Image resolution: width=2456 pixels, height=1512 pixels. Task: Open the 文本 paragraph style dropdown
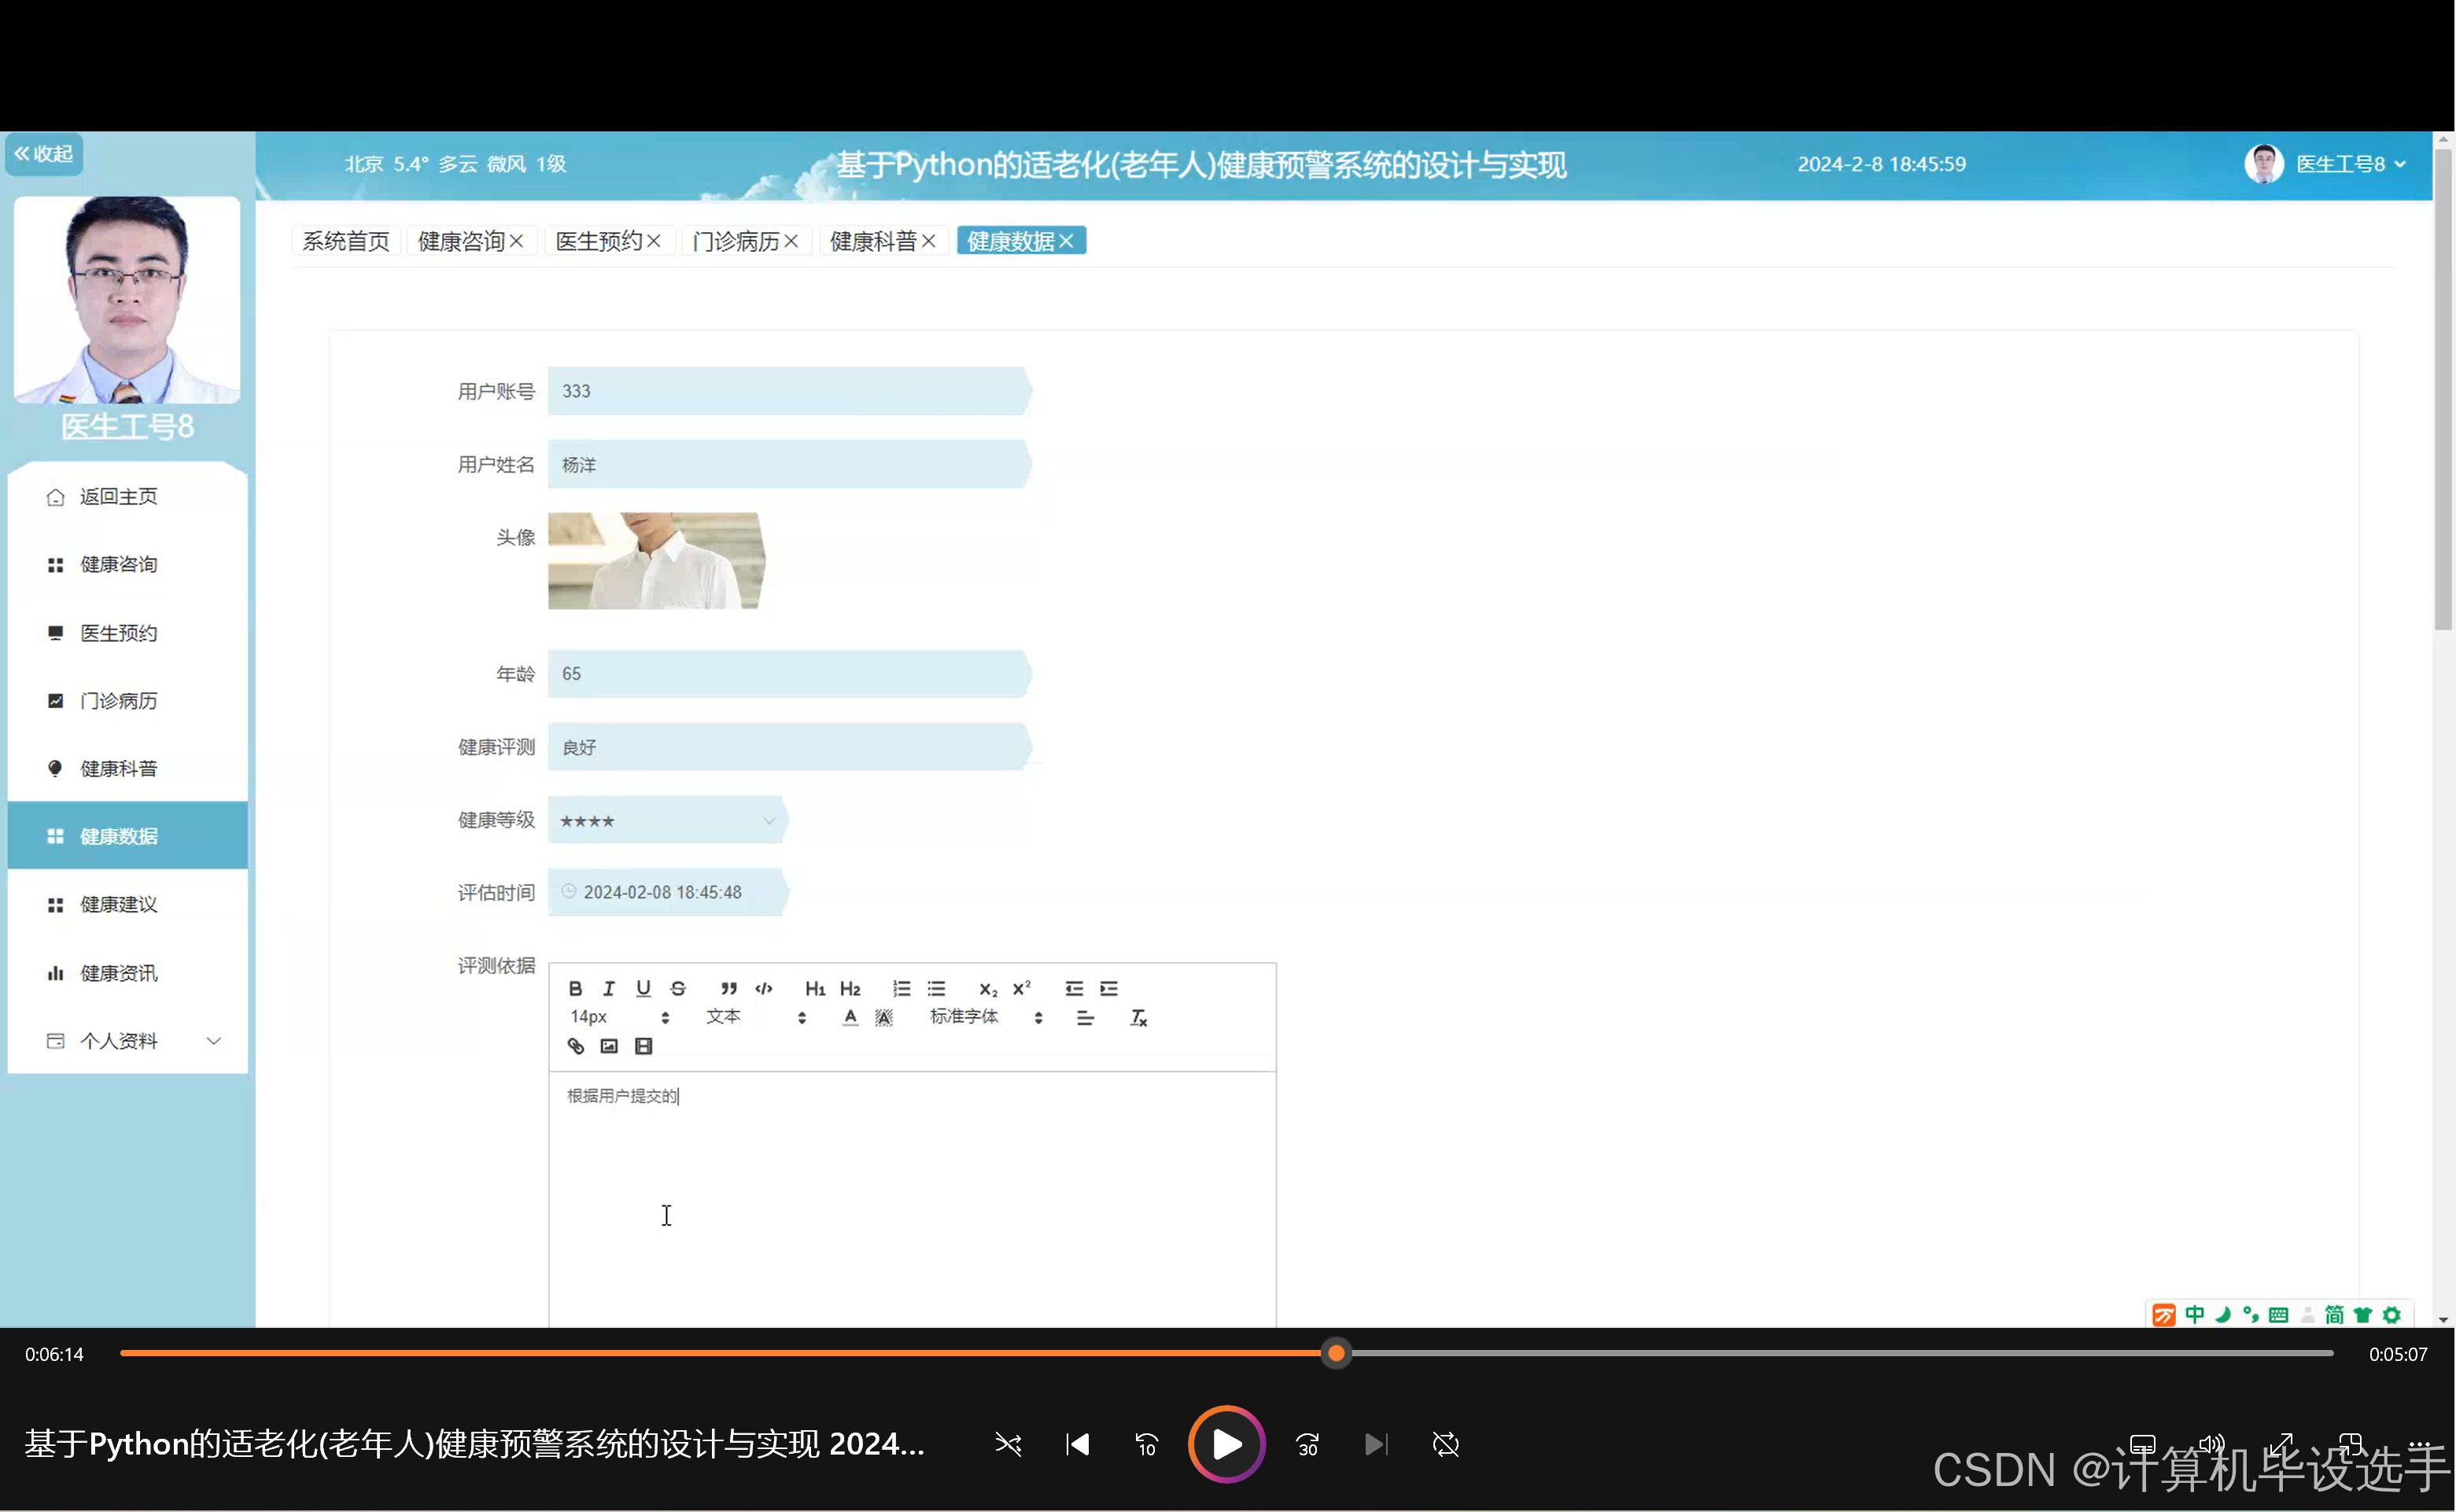click(756, 1017)
